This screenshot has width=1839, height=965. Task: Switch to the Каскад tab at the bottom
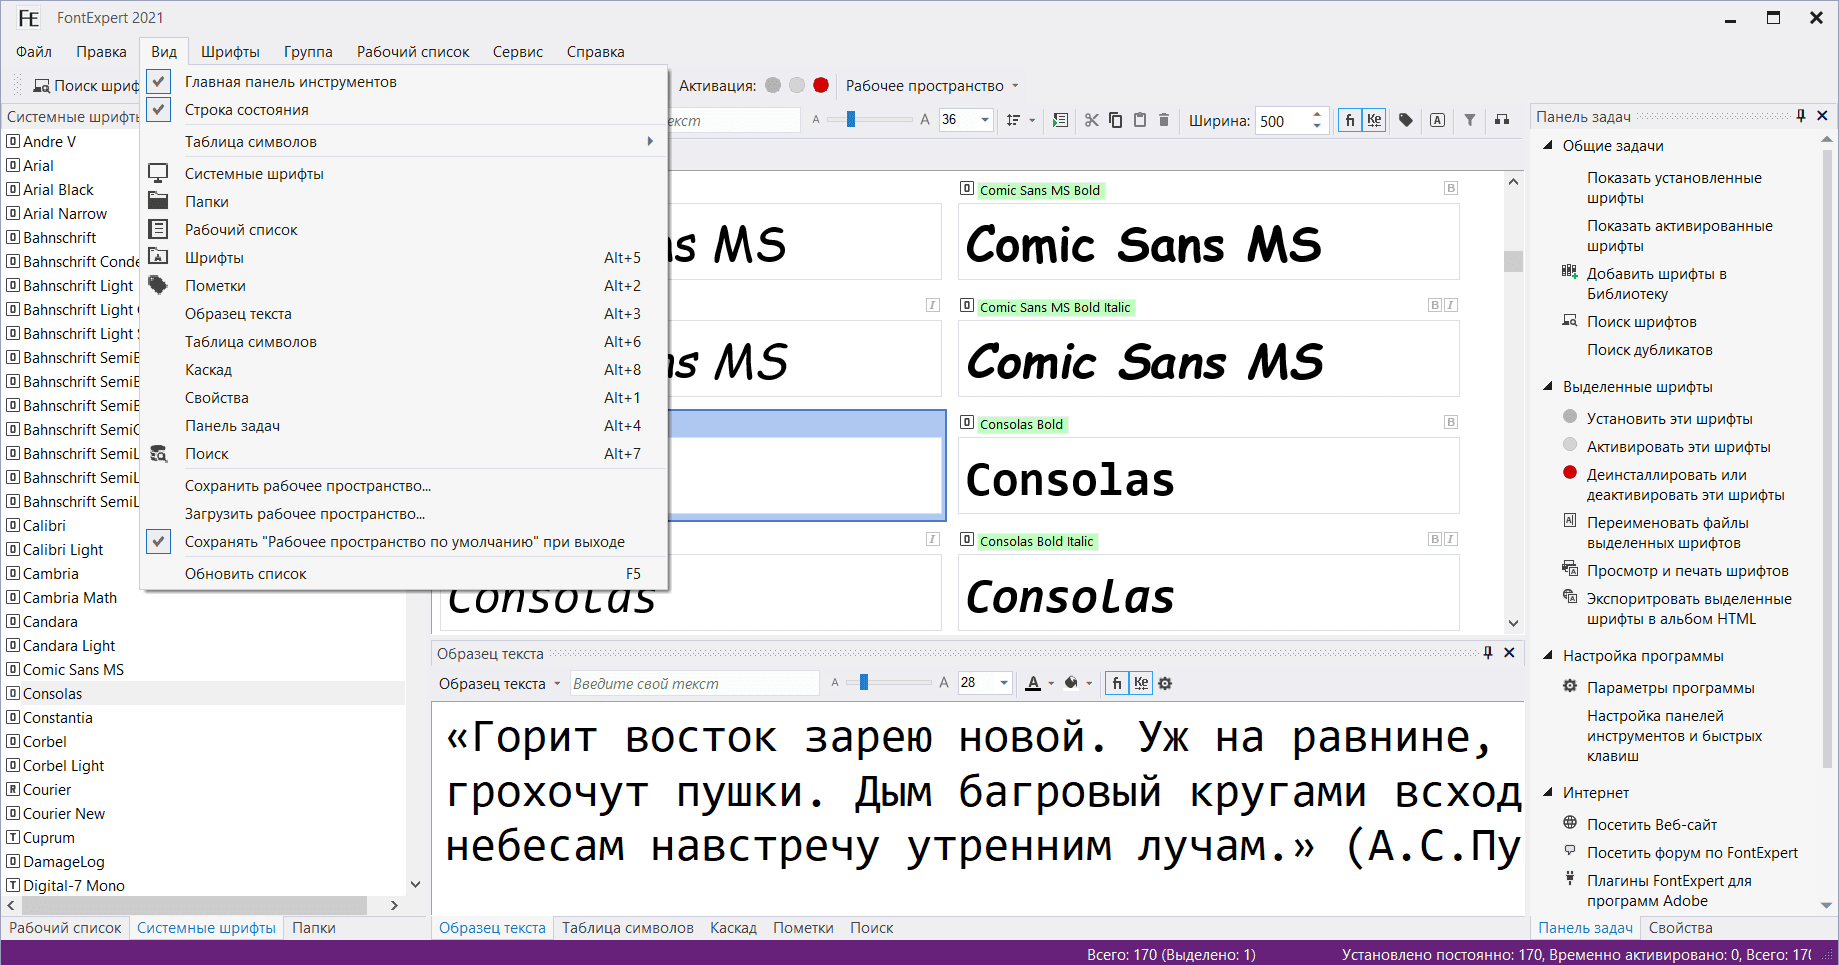[x=733, y=928]
